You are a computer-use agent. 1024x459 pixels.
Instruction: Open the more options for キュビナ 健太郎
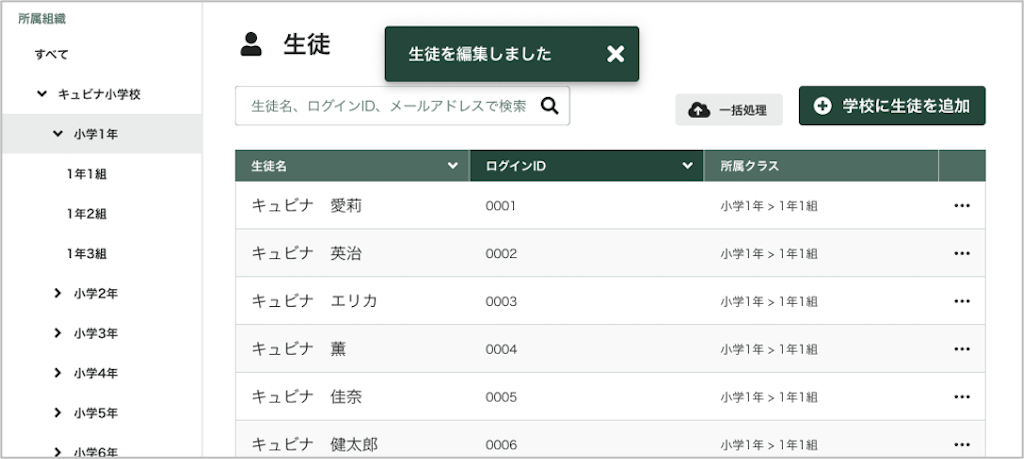961,445
